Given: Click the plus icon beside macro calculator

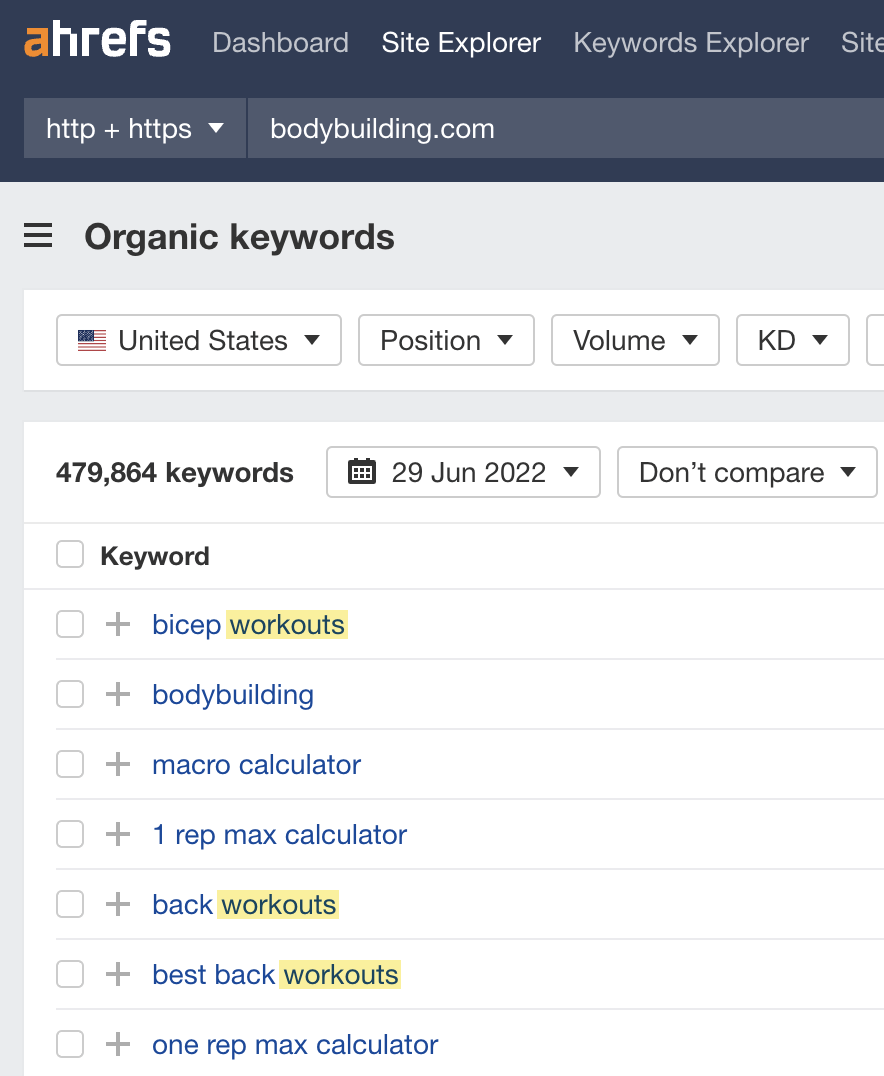Looking at the screenshot, I should pos(117,764).
